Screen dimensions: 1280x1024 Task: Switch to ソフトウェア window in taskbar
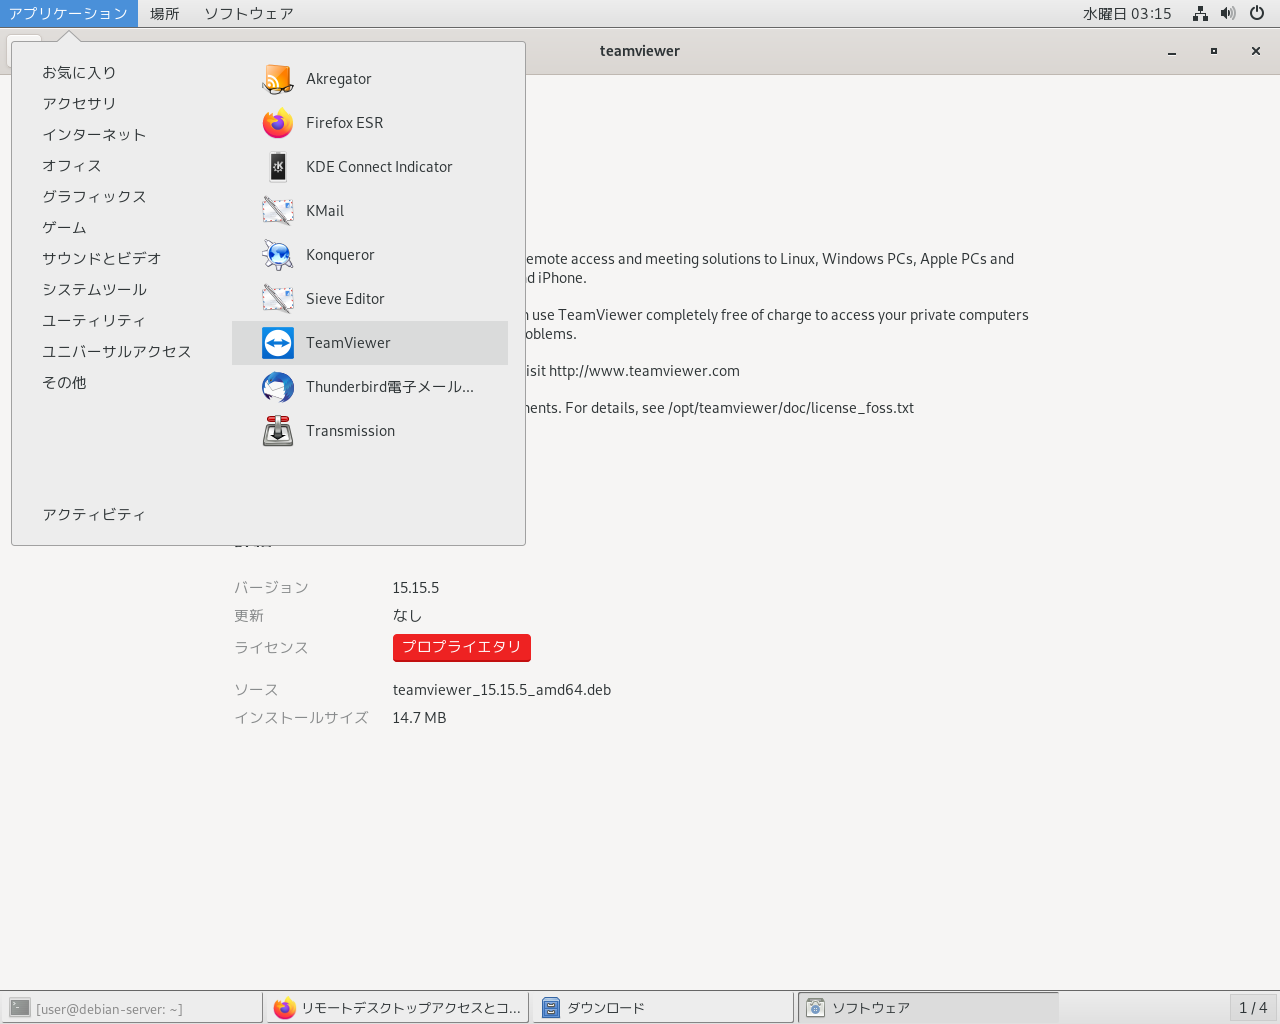pos(928,1008)
